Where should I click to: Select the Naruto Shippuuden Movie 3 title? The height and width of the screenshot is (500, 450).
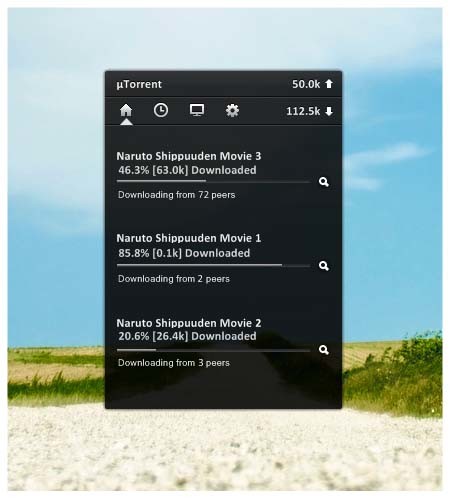click(x=189, y=156)
